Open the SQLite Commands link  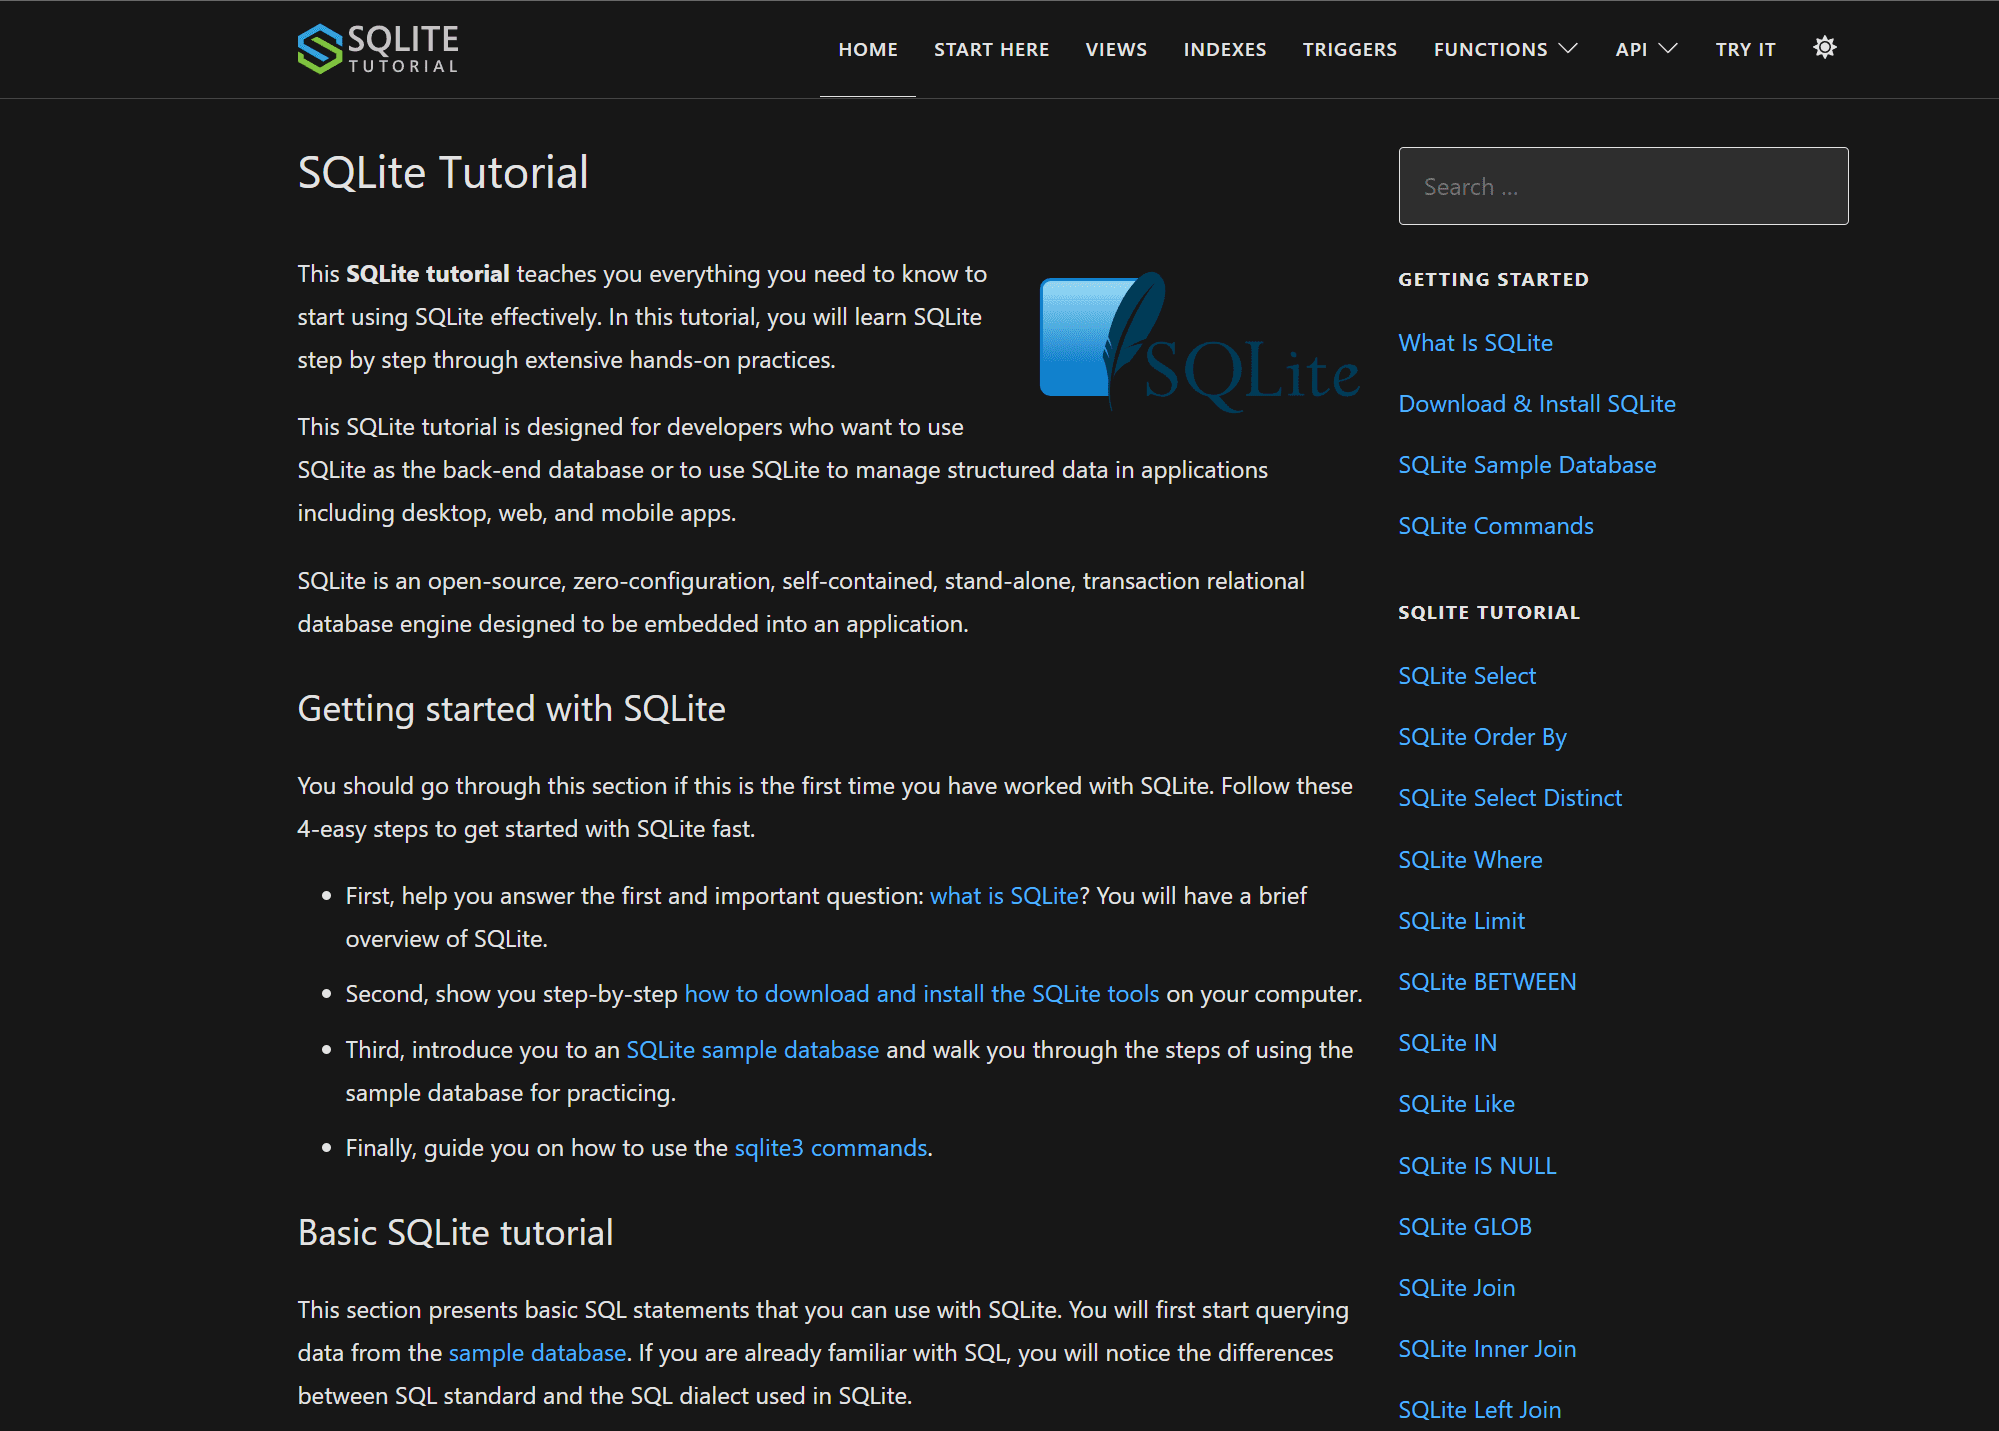(1495, 525)
